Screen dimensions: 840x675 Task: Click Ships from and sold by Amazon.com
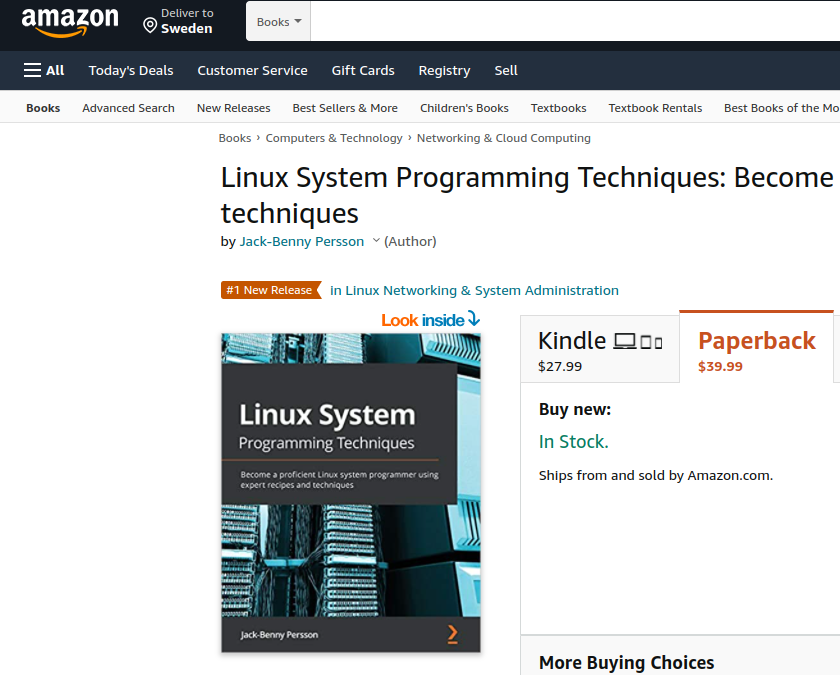656,475
